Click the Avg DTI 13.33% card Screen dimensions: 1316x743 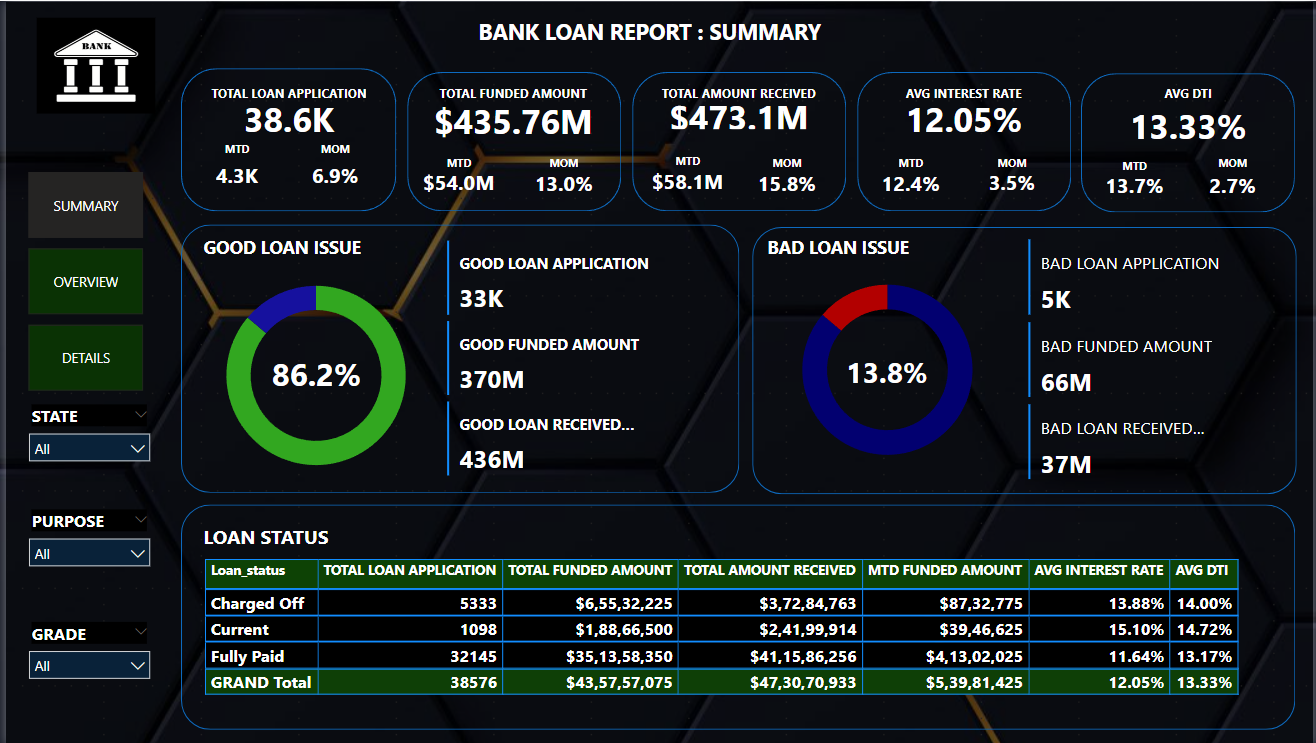(x=1188, y=142)
